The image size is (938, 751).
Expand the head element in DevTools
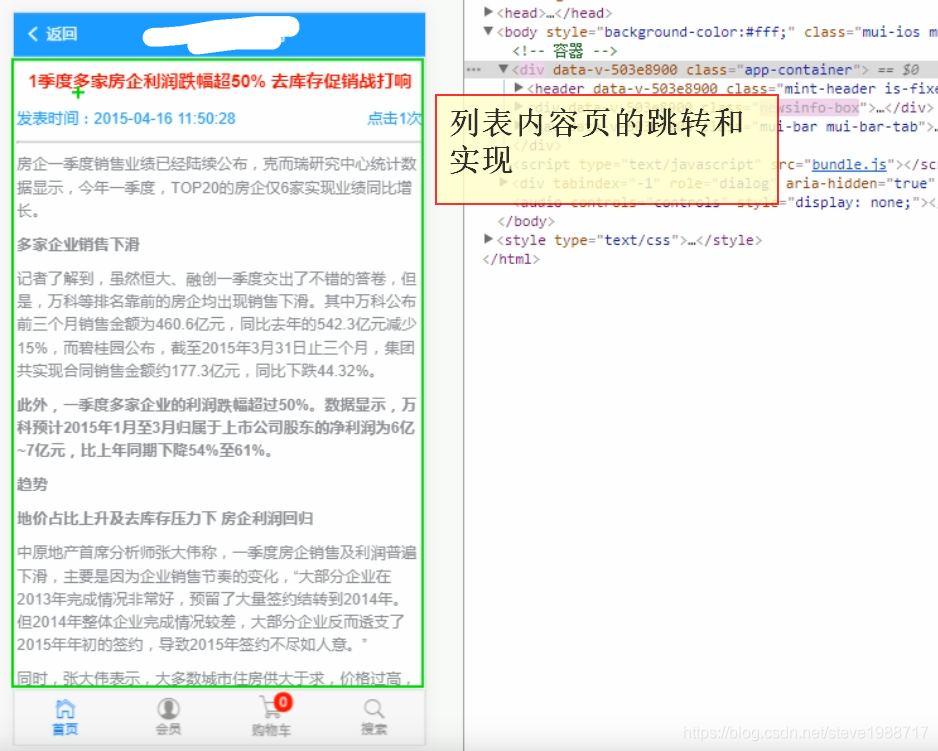(488, 12)
